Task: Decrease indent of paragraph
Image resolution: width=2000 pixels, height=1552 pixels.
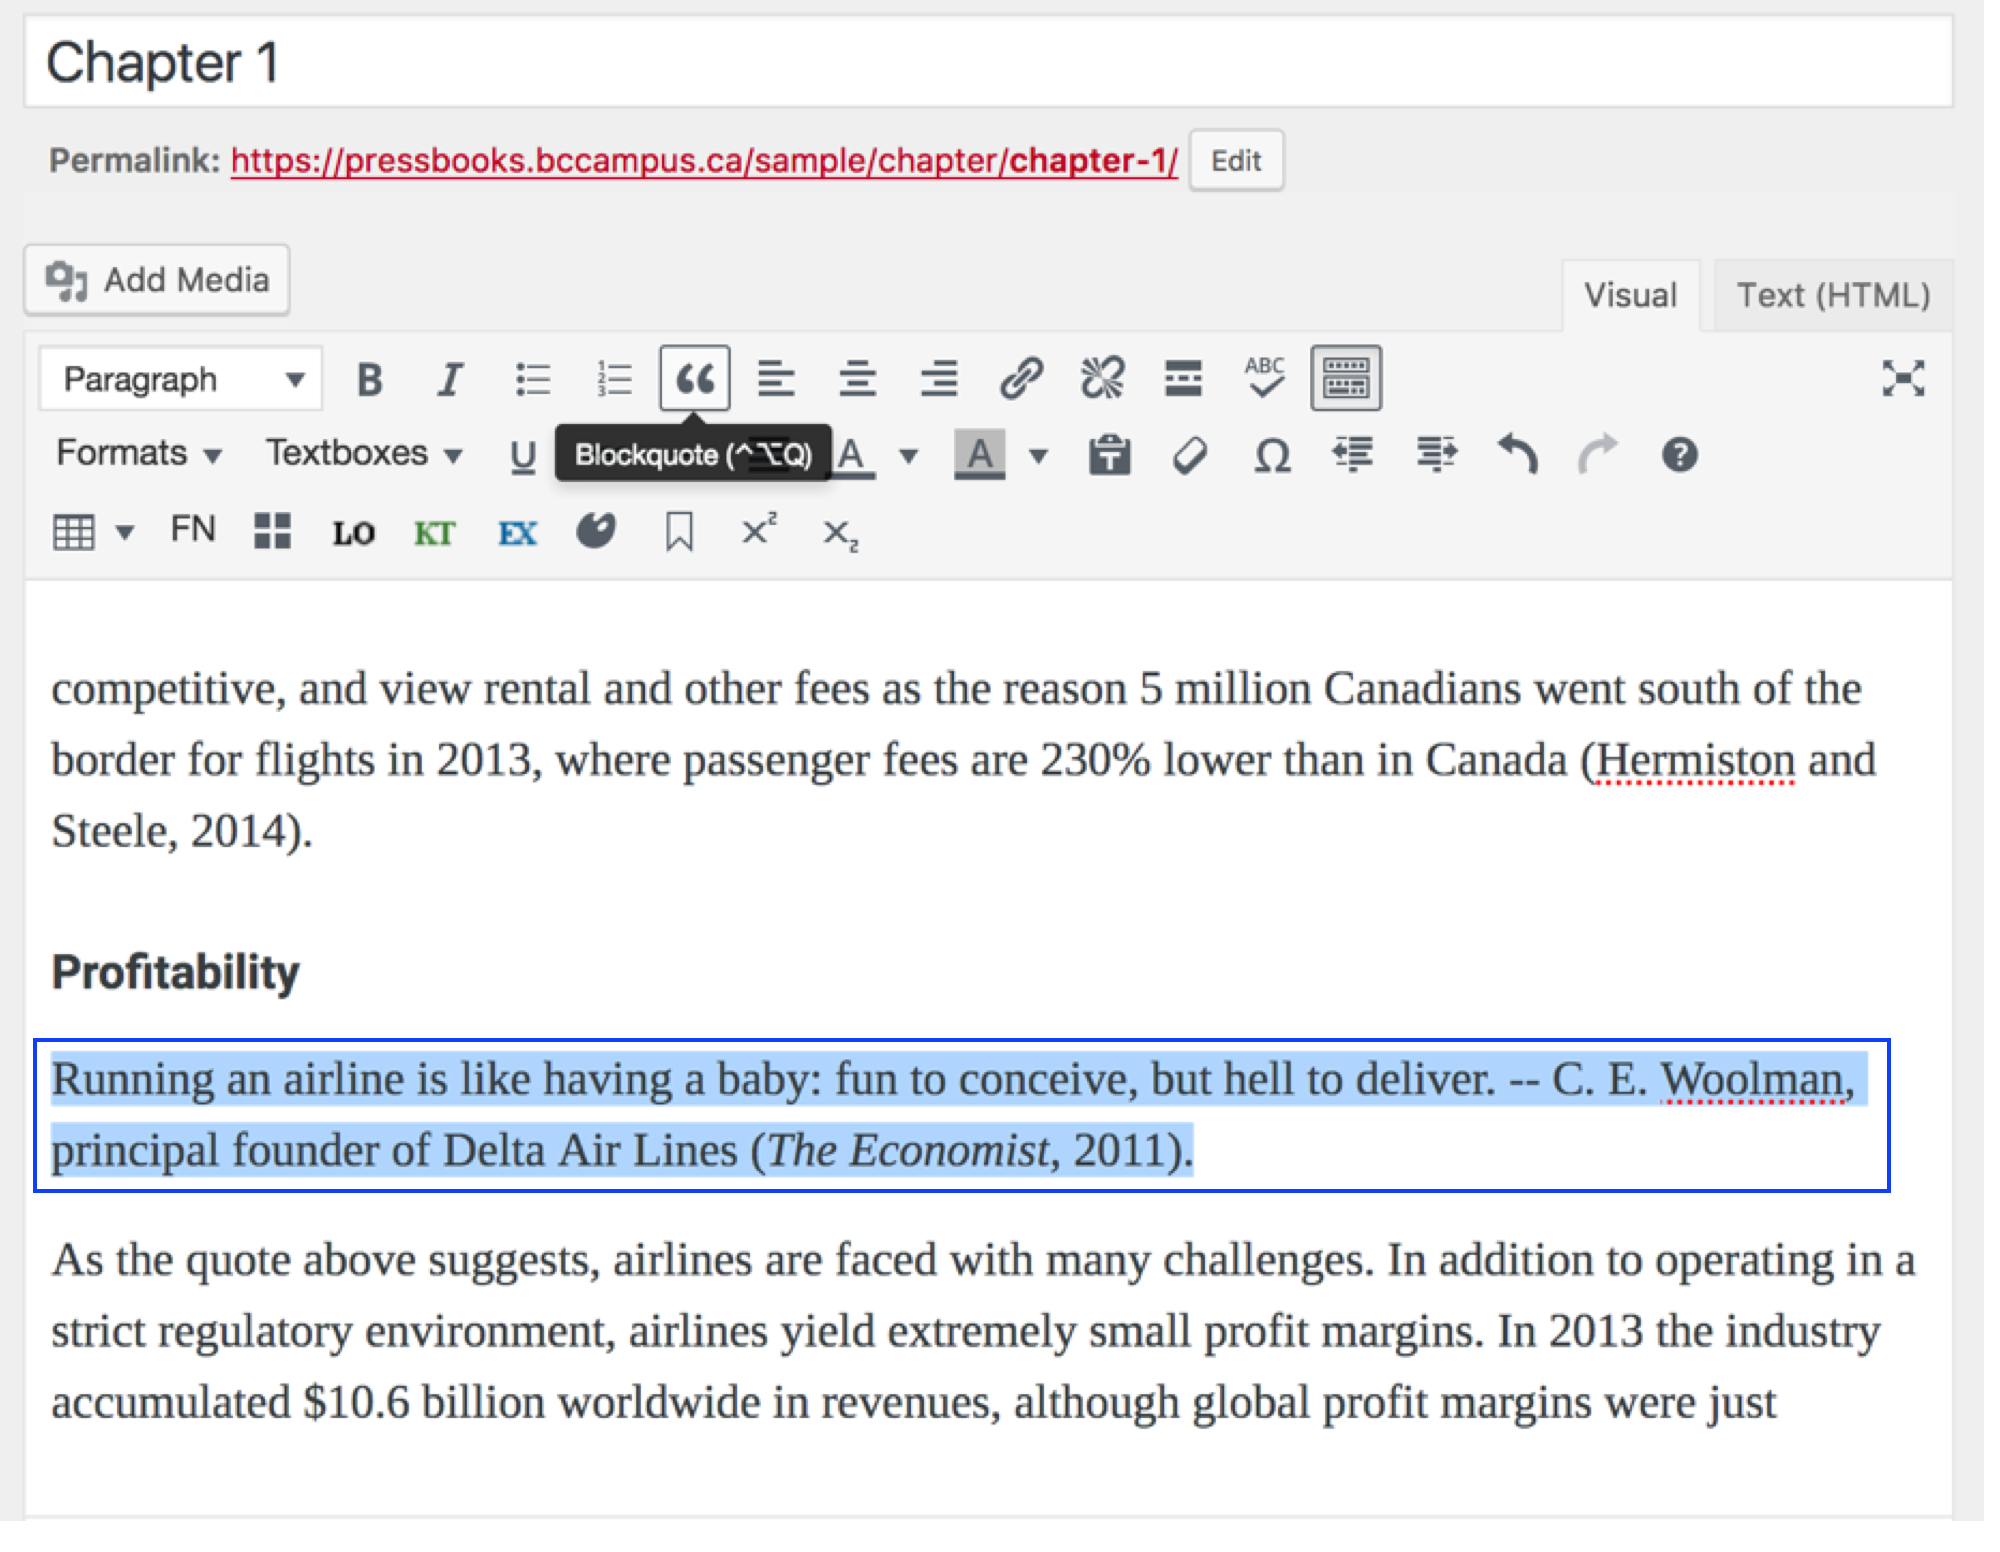Action: (x=1353, y=455)
